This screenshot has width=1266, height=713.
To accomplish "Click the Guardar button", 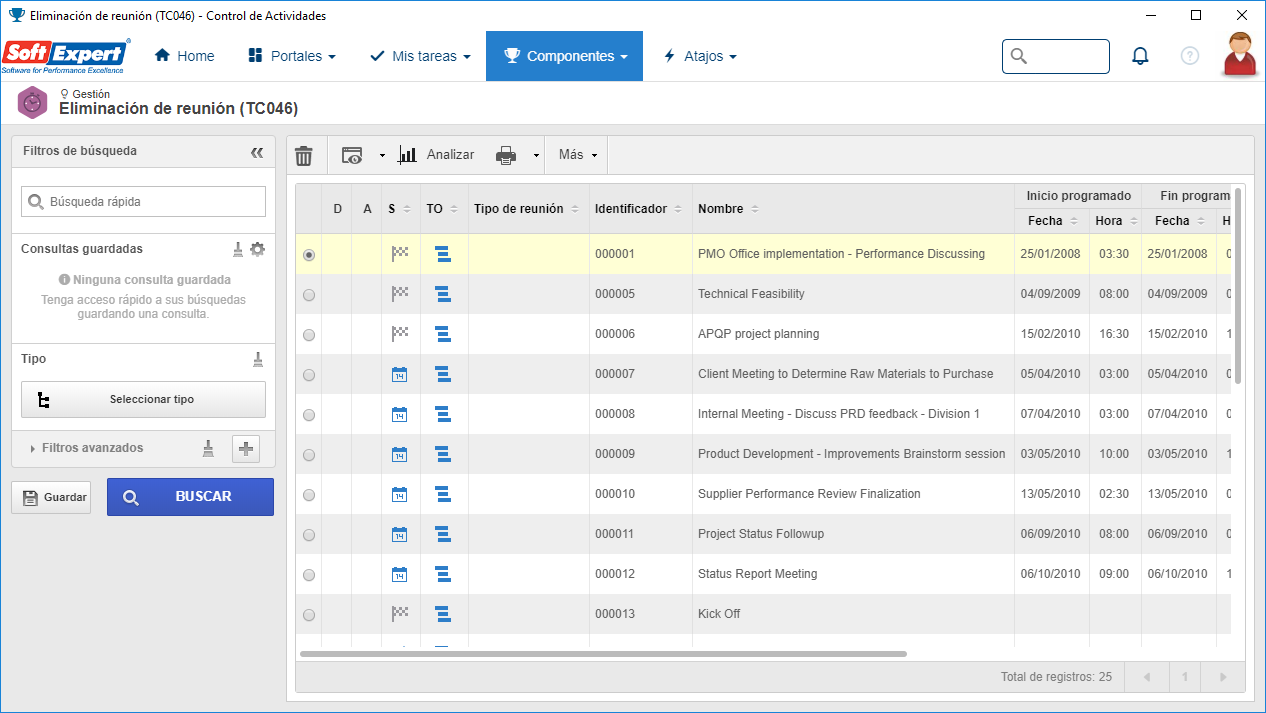I will click(51, 497).
